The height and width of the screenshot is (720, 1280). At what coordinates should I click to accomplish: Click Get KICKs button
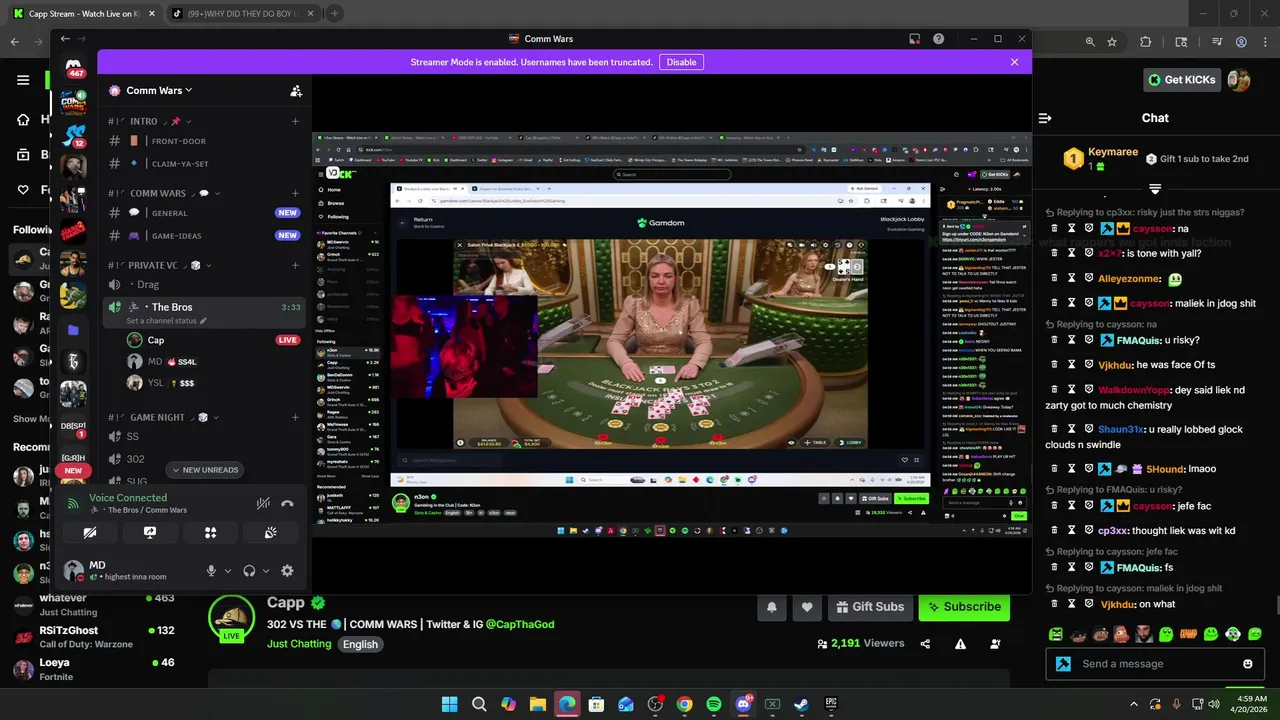point(1183,80)
